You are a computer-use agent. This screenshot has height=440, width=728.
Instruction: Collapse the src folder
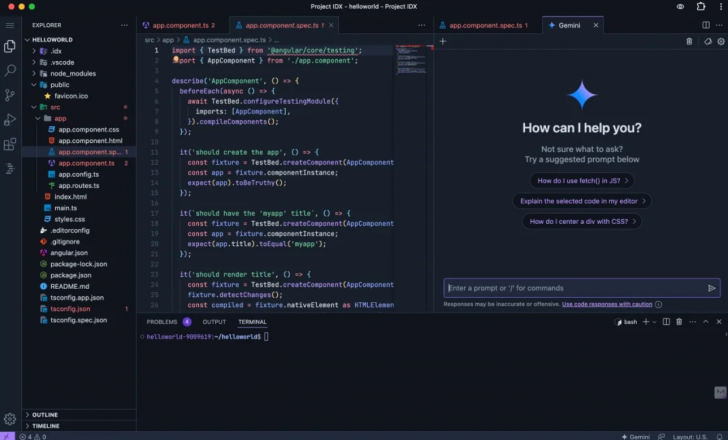tap(34, 107)
